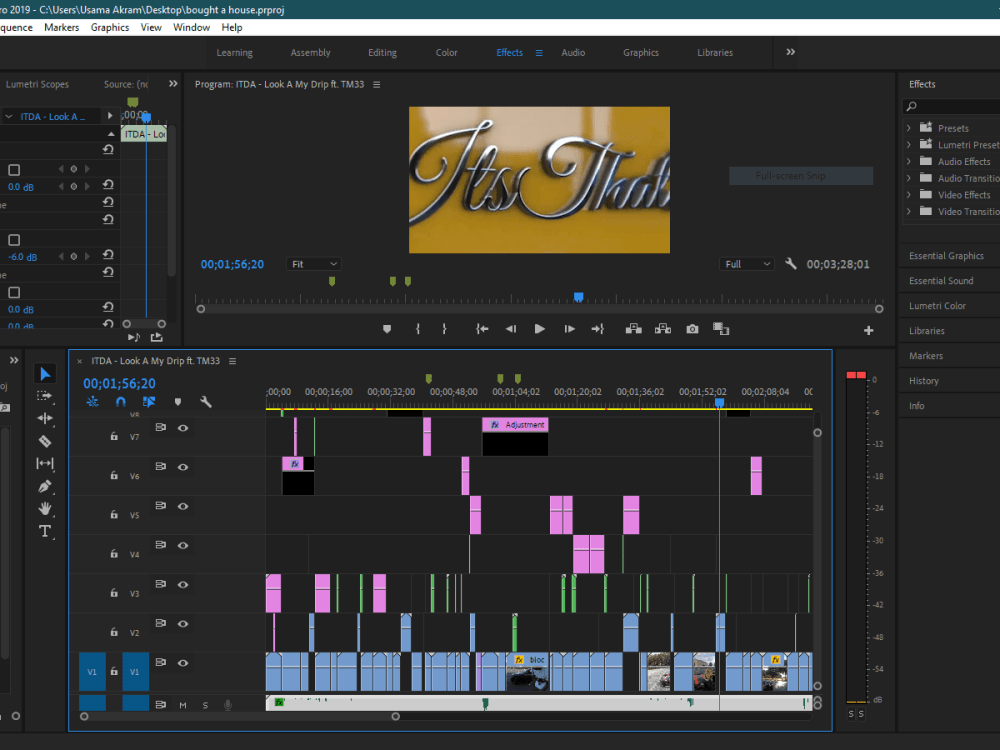Toggle V3 track output eye
The image size is (1000, 750).
click(x=183, y=584)
